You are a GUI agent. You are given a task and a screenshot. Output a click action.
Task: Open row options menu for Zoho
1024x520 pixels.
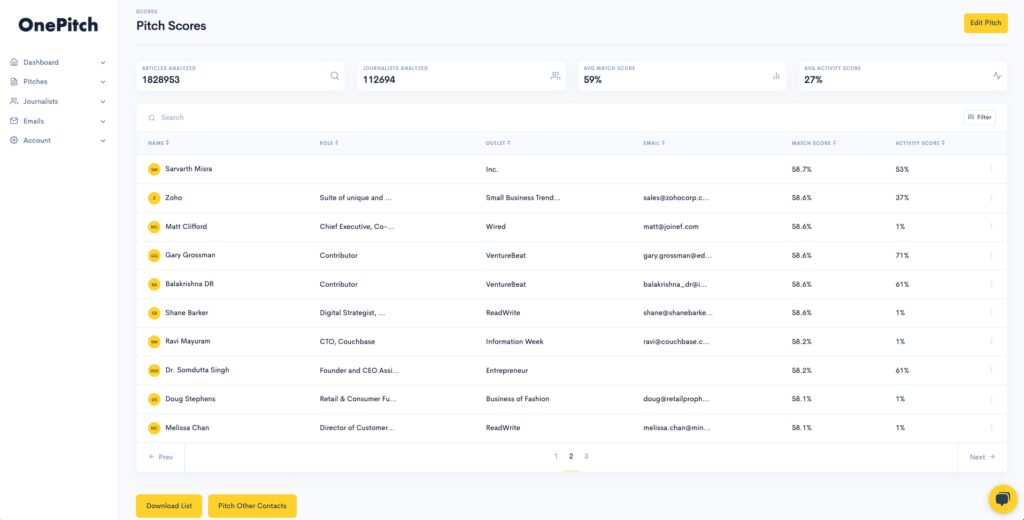991,198
